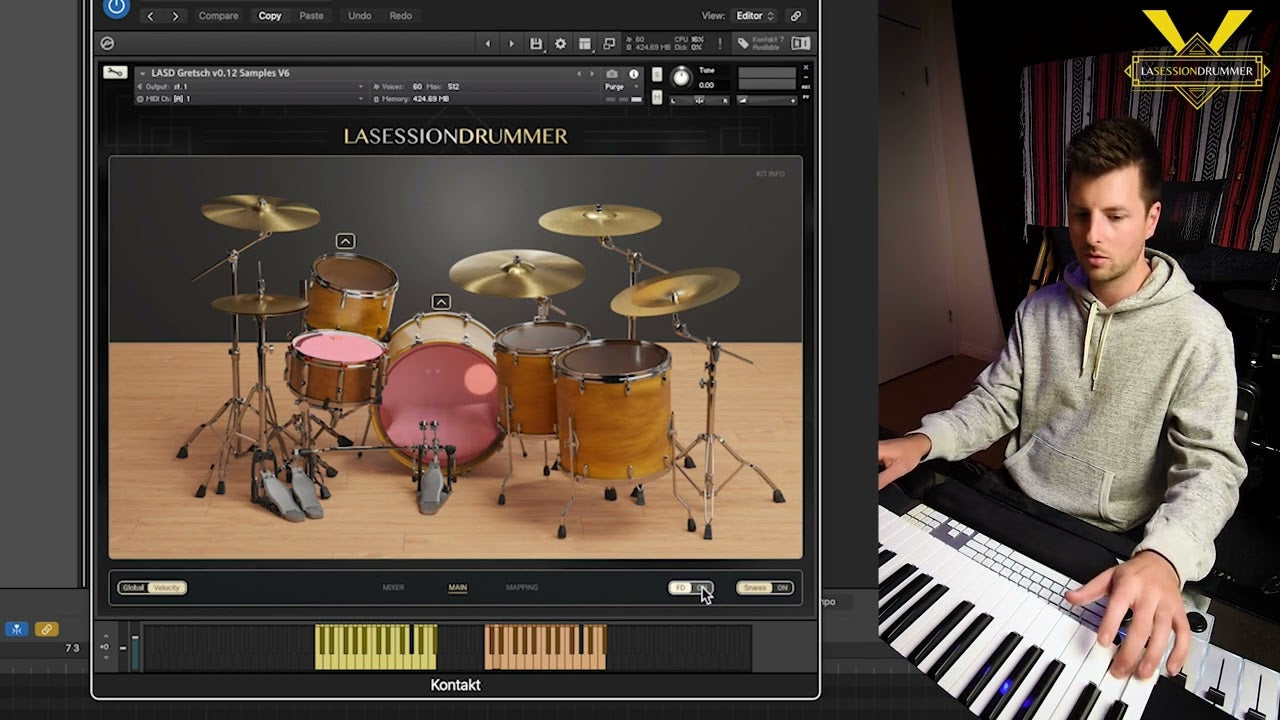Select the Global mode option
The height and width of the screenshot is (720, 1280).
coord(133,588)
